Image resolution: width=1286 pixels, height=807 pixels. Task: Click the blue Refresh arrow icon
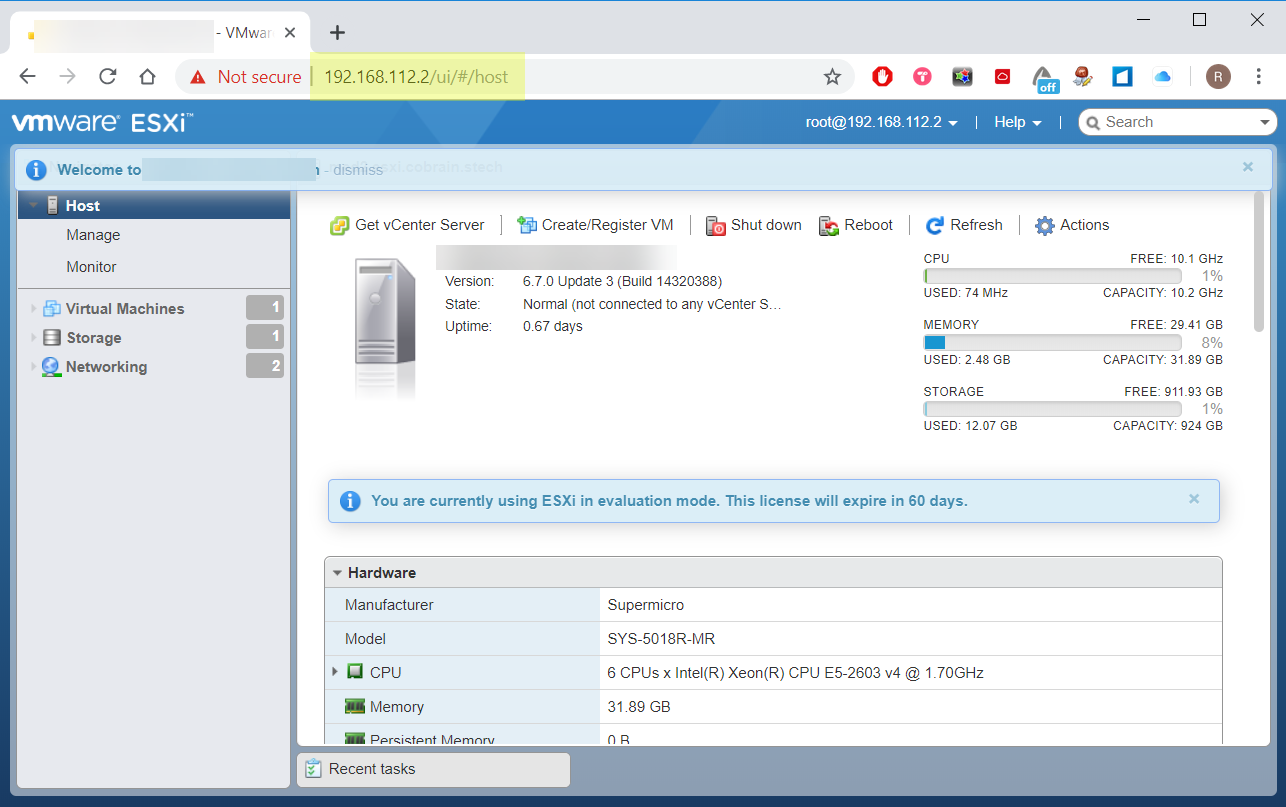pyautogui.click(x=935, y=226)
